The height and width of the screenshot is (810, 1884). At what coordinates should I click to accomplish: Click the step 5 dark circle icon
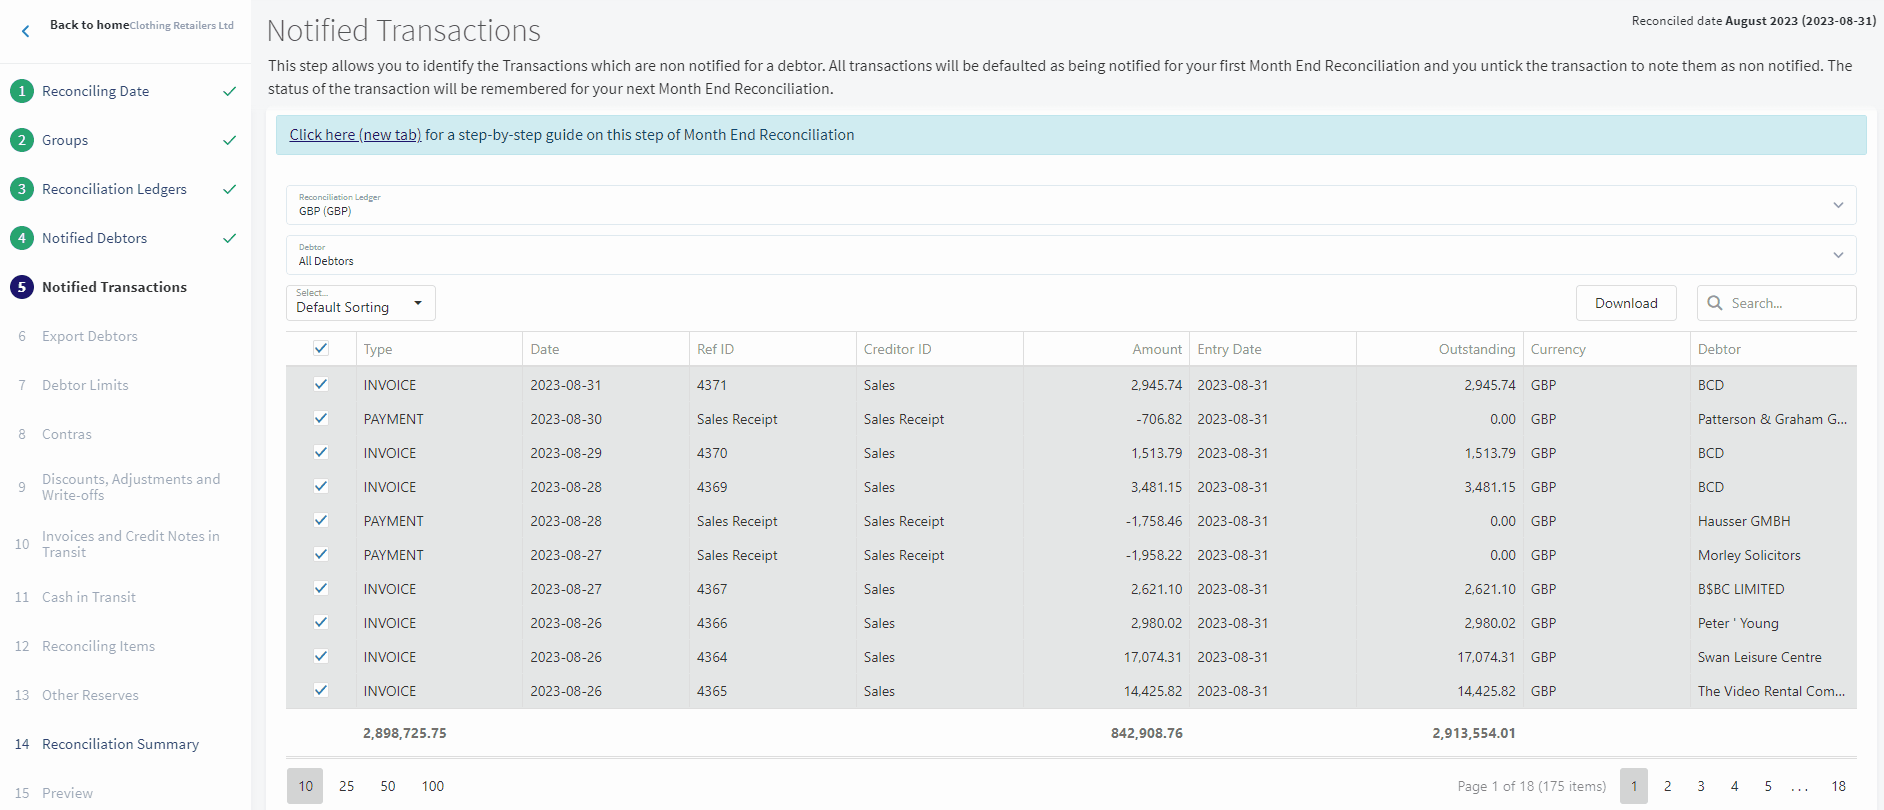[22, 287]
